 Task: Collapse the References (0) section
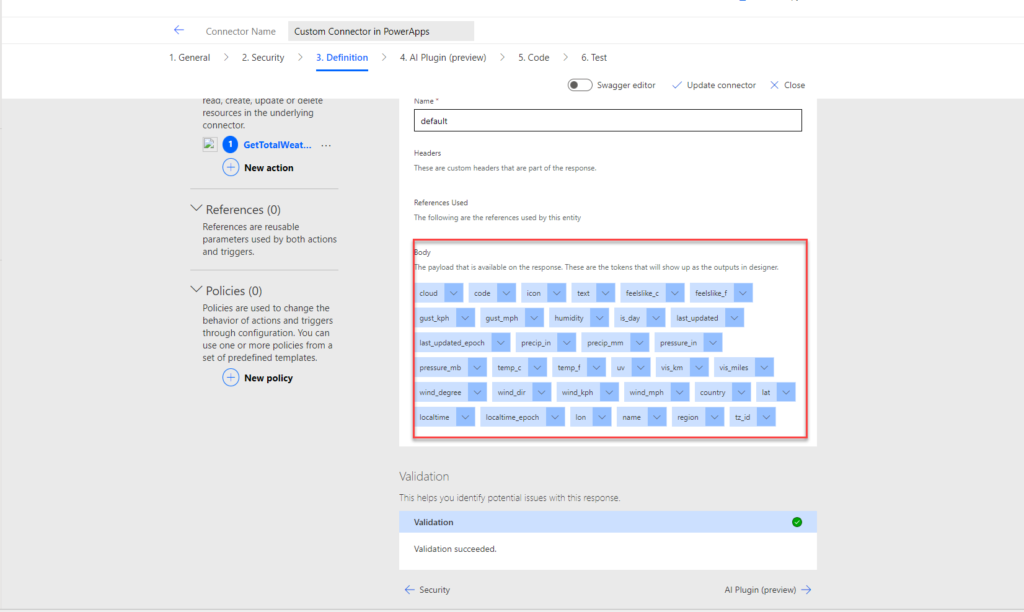pyautogui.click(x=196, y=208)
